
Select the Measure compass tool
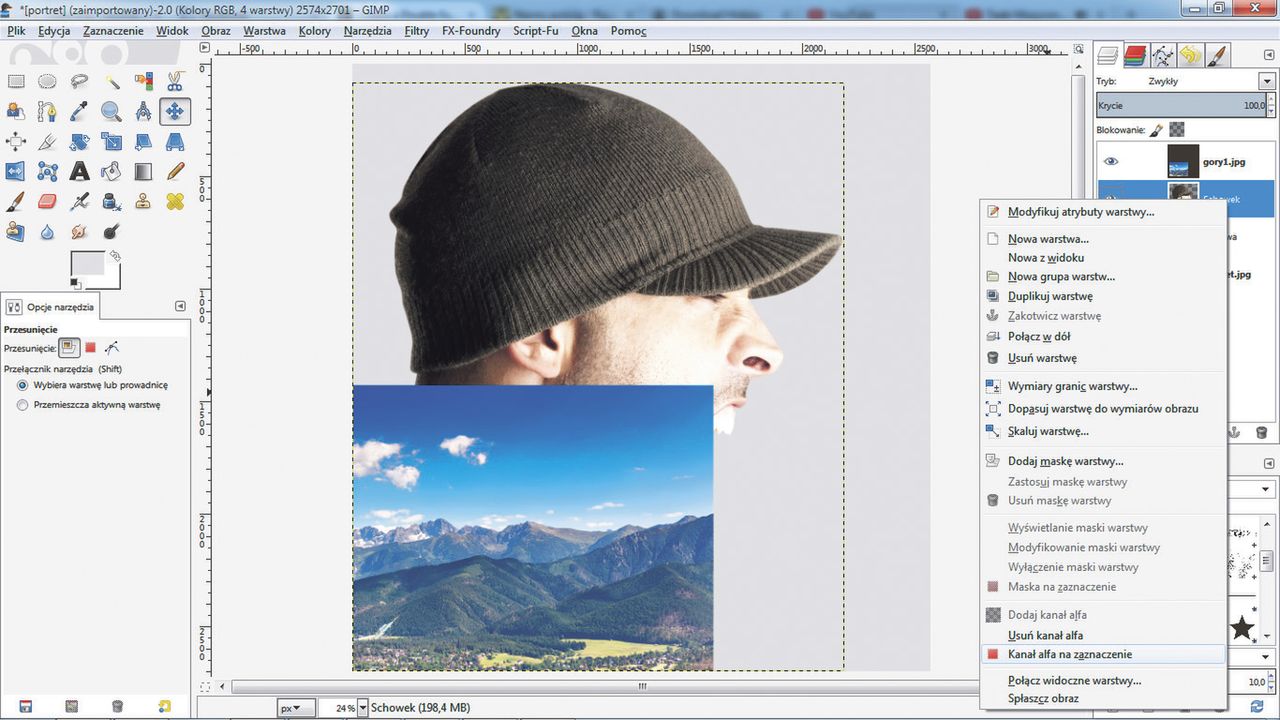pyautogui.click(x=143, y=111)
